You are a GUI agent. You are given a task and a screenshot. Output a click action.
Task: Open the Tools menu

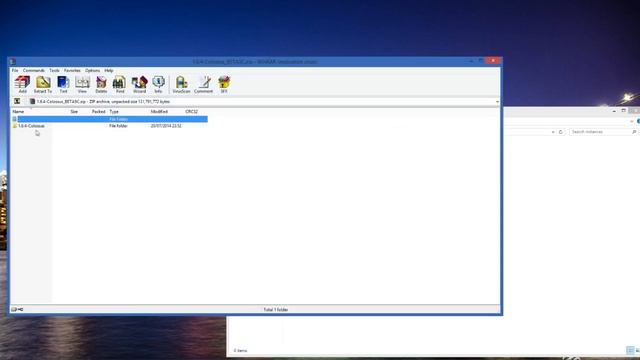[54, 71]
